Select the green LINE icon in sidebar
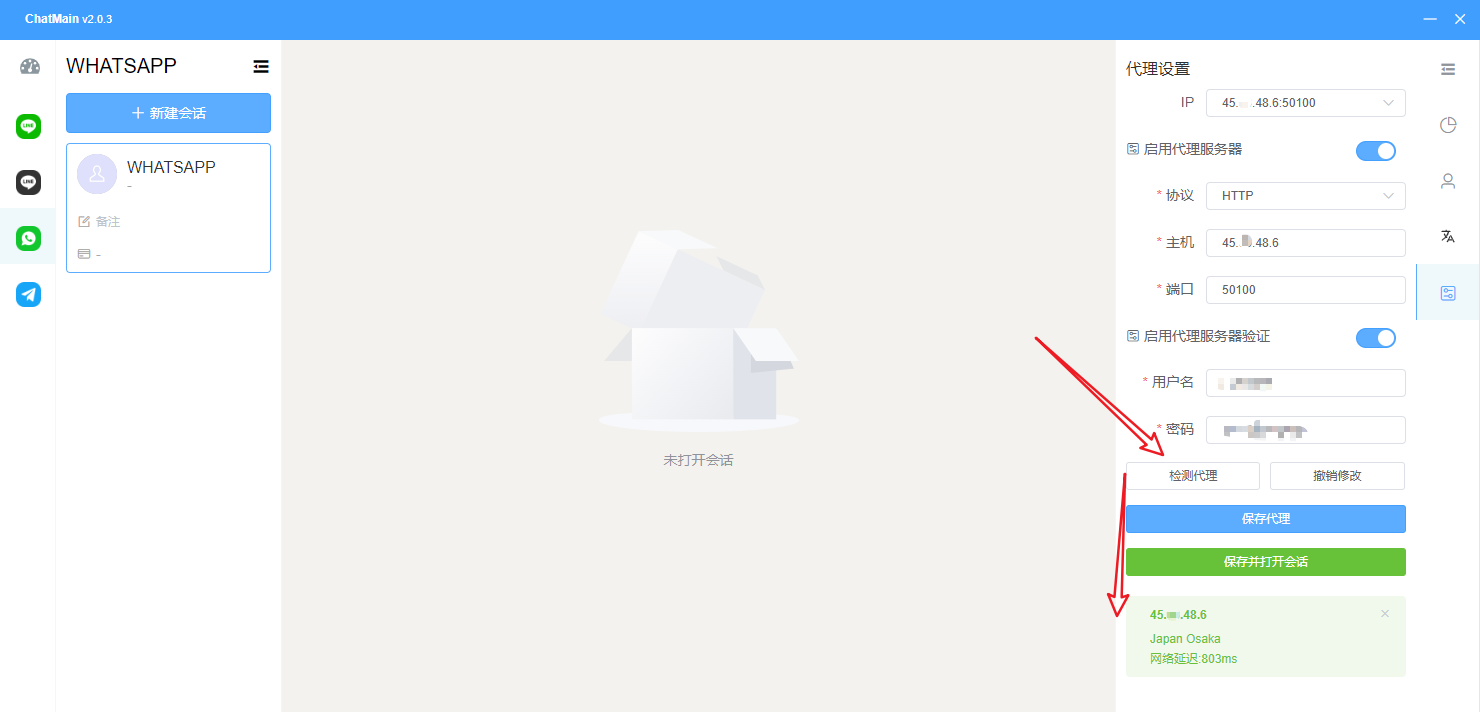The height and width of the screenshot is (712, 1480). [28, 126]
